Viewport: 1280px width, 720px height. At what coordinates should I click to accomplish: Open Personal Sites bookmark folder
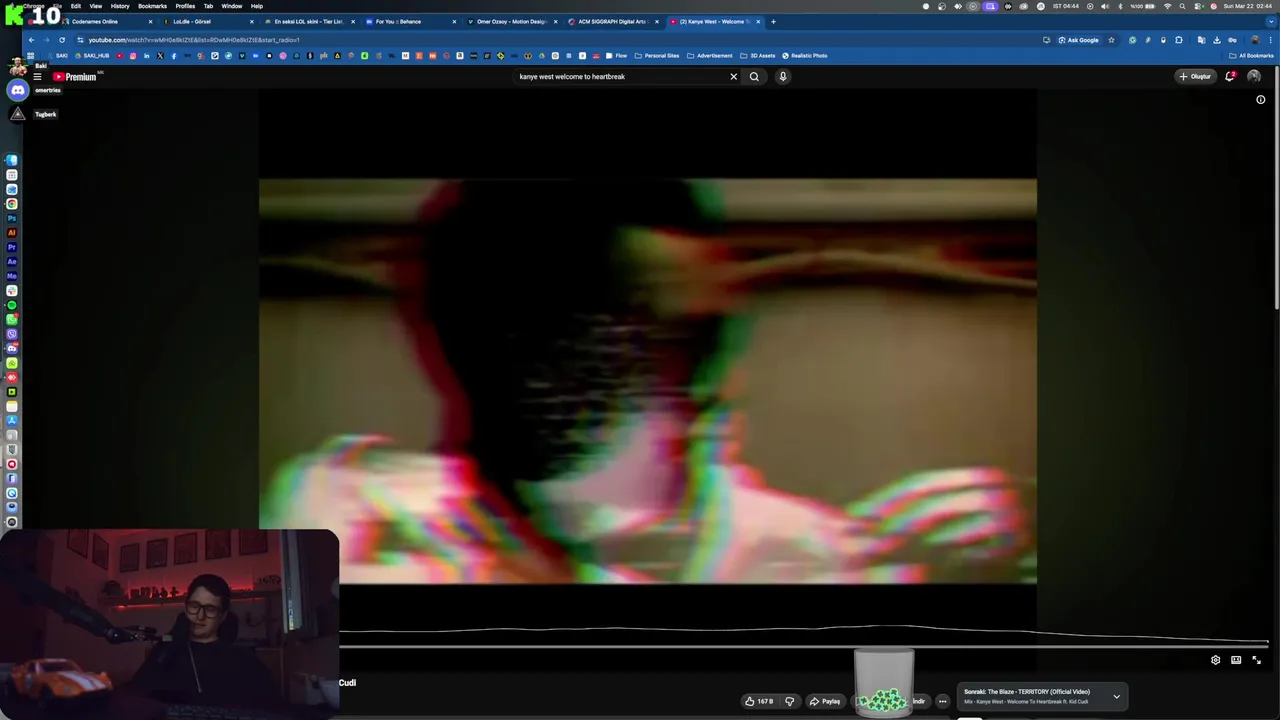point(657,55)
